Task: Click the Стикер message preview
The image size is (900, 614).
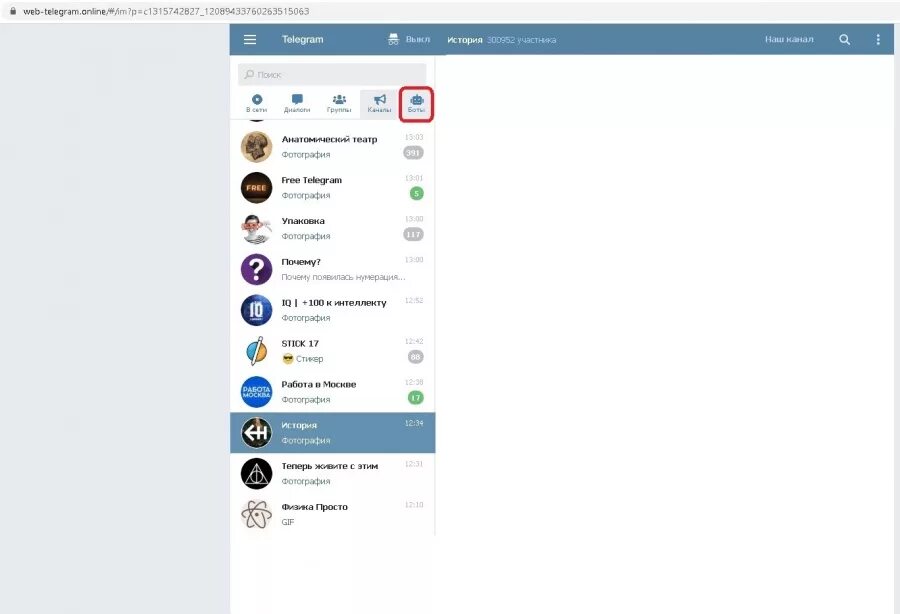Action: pos(303,359)
